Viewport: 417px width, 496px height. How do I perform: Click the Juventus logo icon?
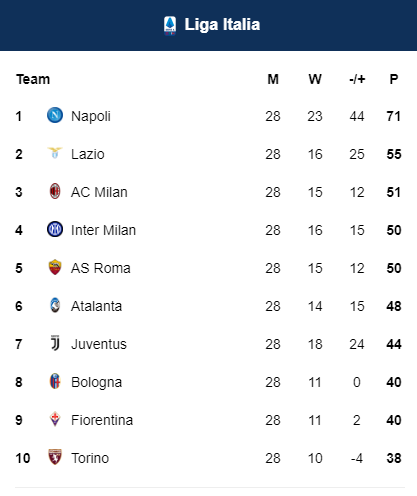point(55,343)
